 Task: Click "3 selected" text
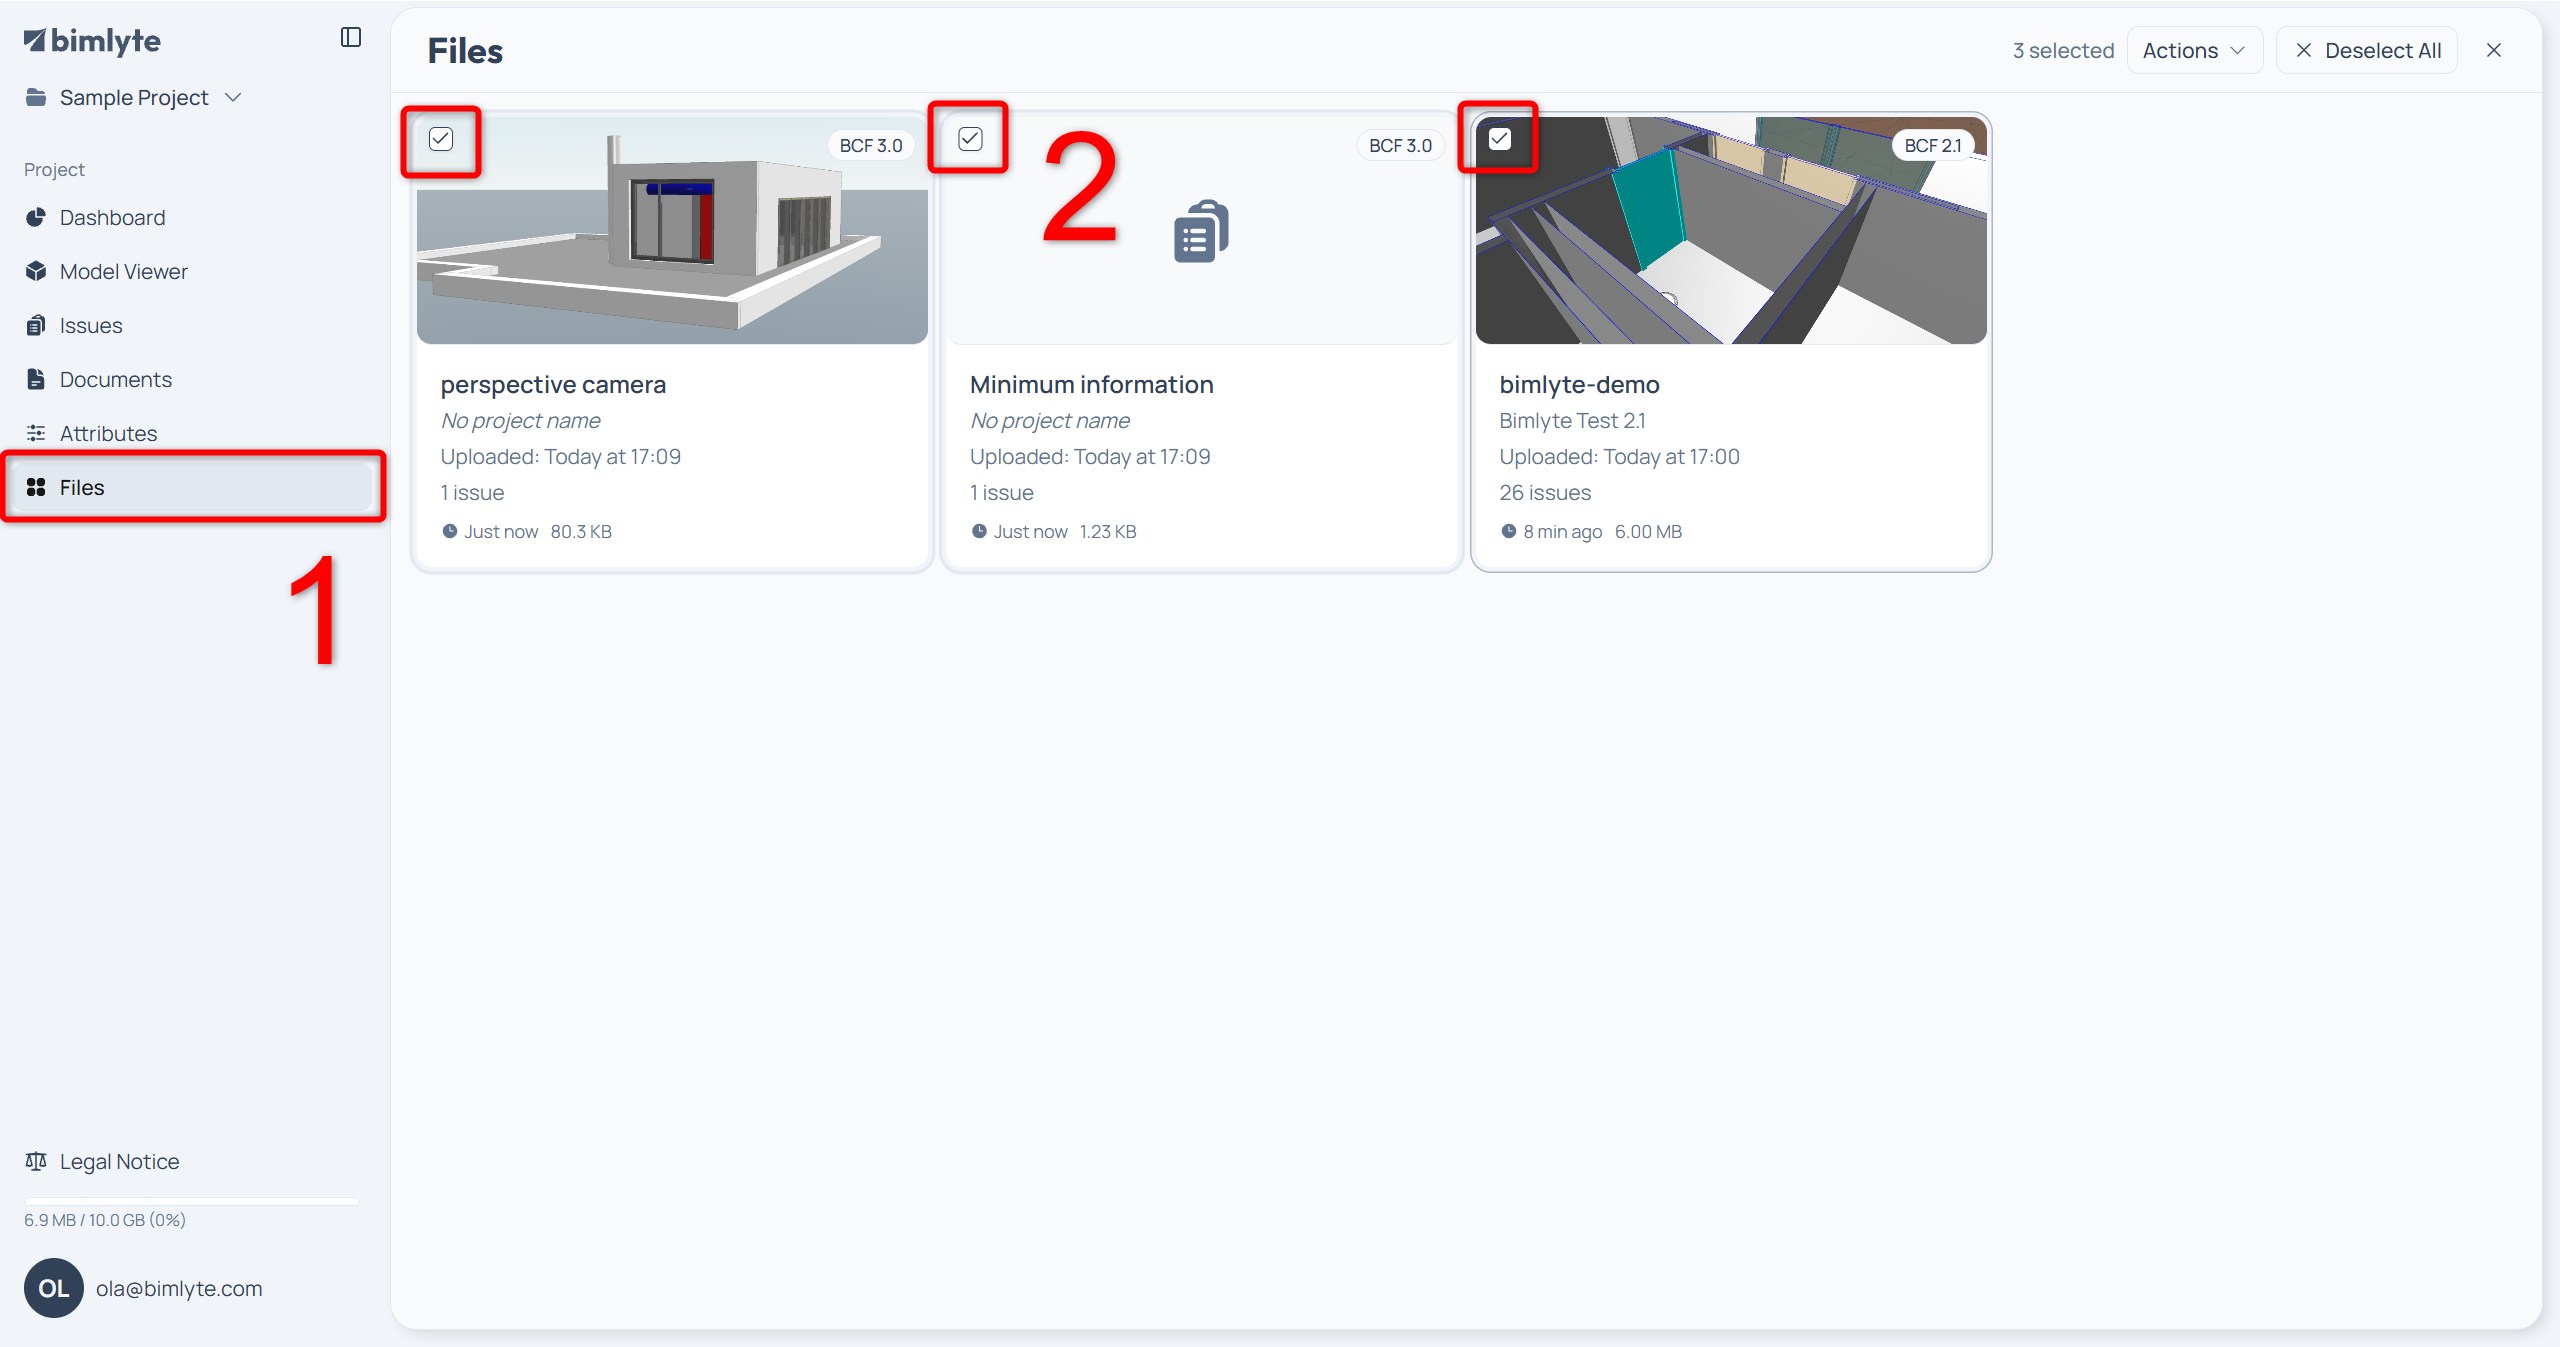click(2063, 50)
